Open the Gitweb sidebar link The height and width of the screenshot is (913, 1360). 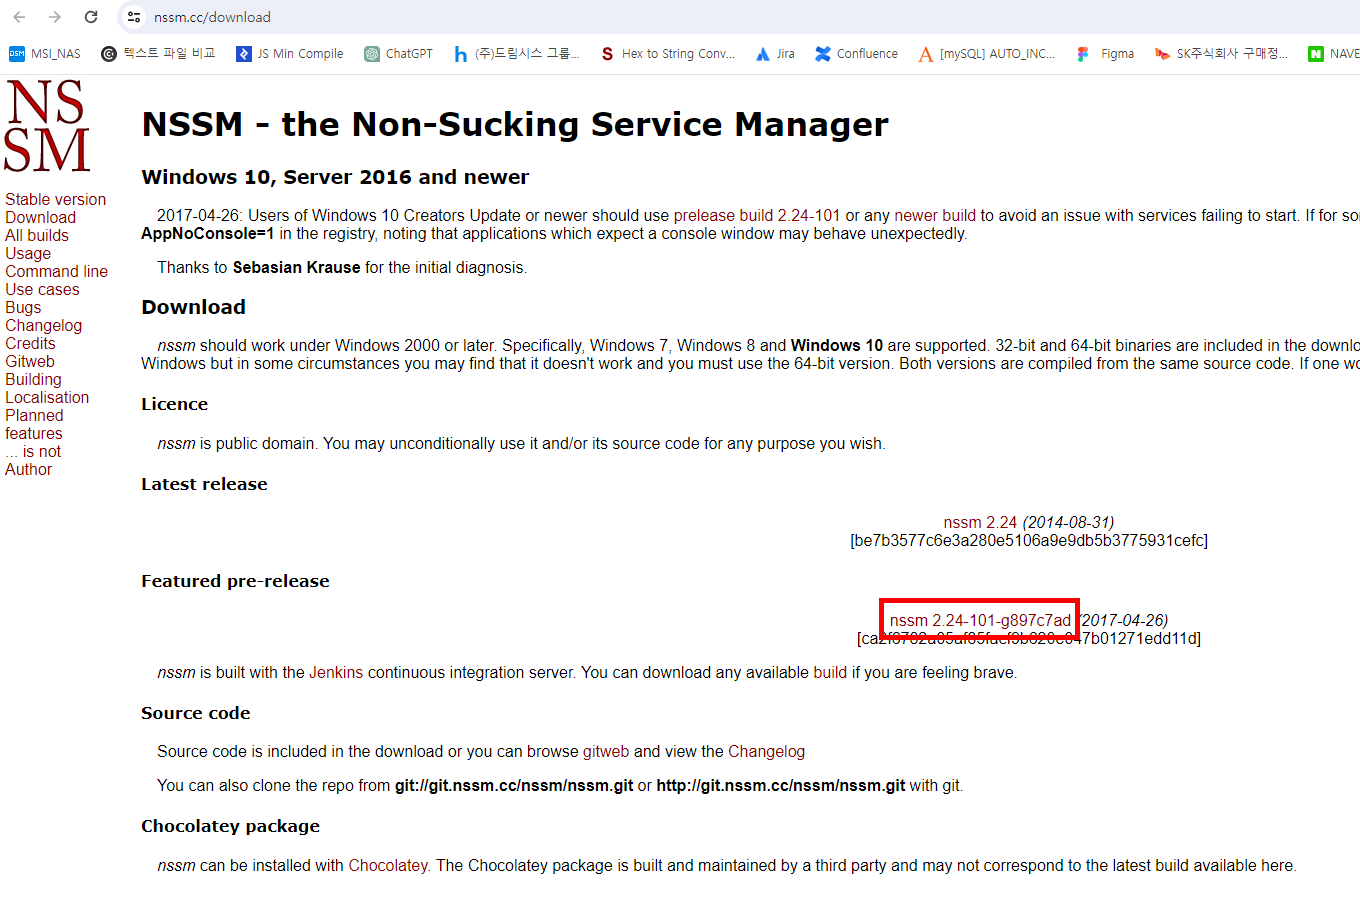point(30,362)
